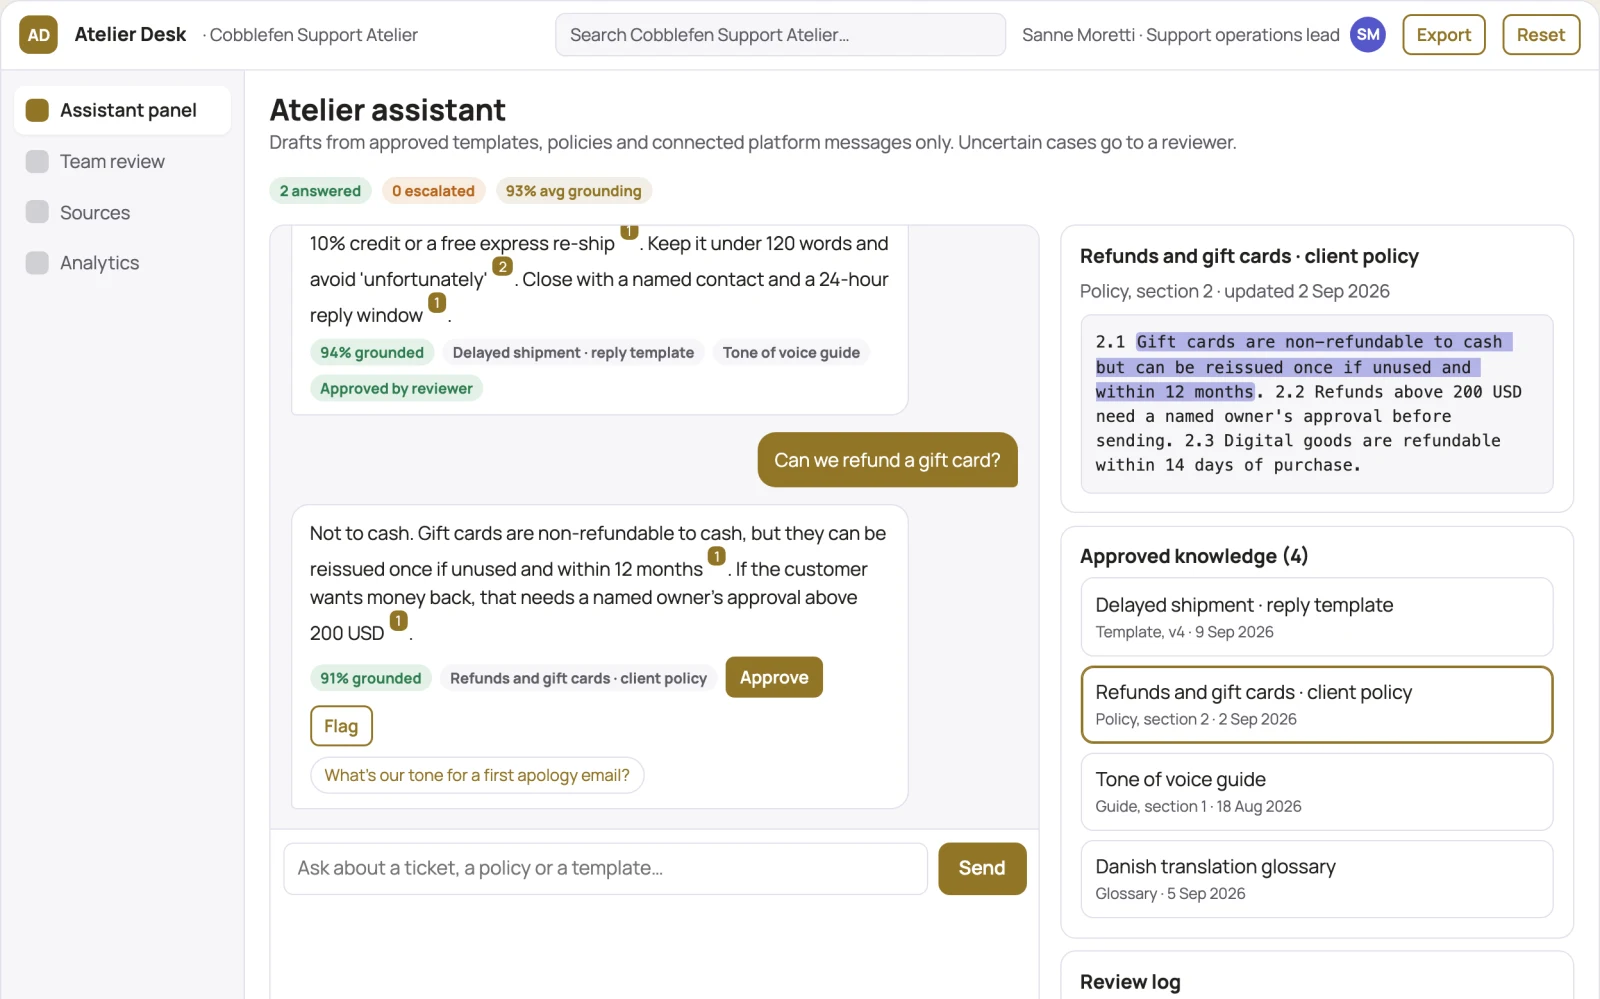The image size is (1600, 999).
Task: Click the AD Atelier Desk logo
Action: click(38, 35)
